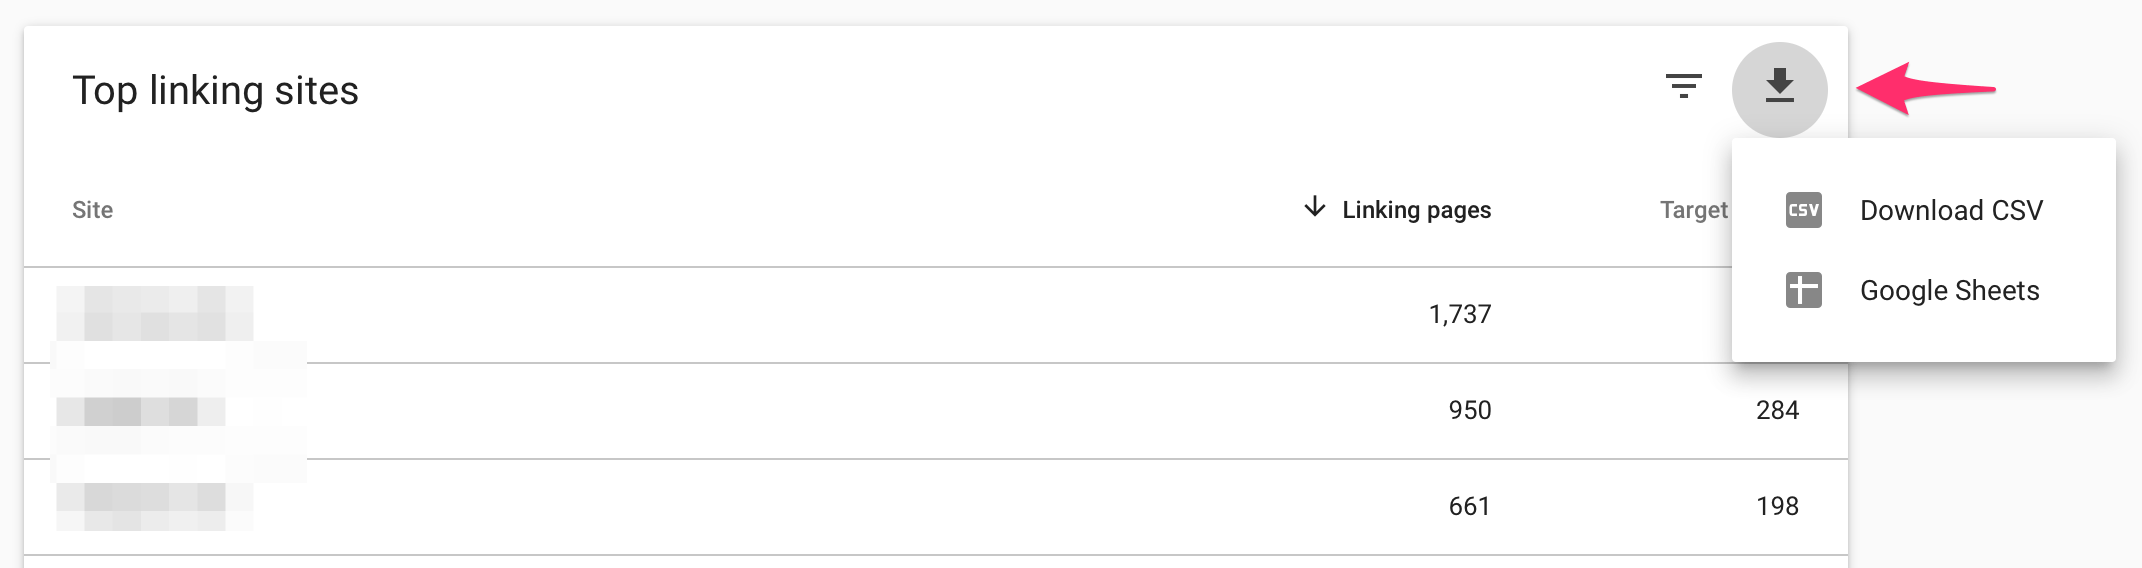This screenshot has width=2142, height=568.
Task: Click the 950 linking pages value
Action: tap(1469, 410)
